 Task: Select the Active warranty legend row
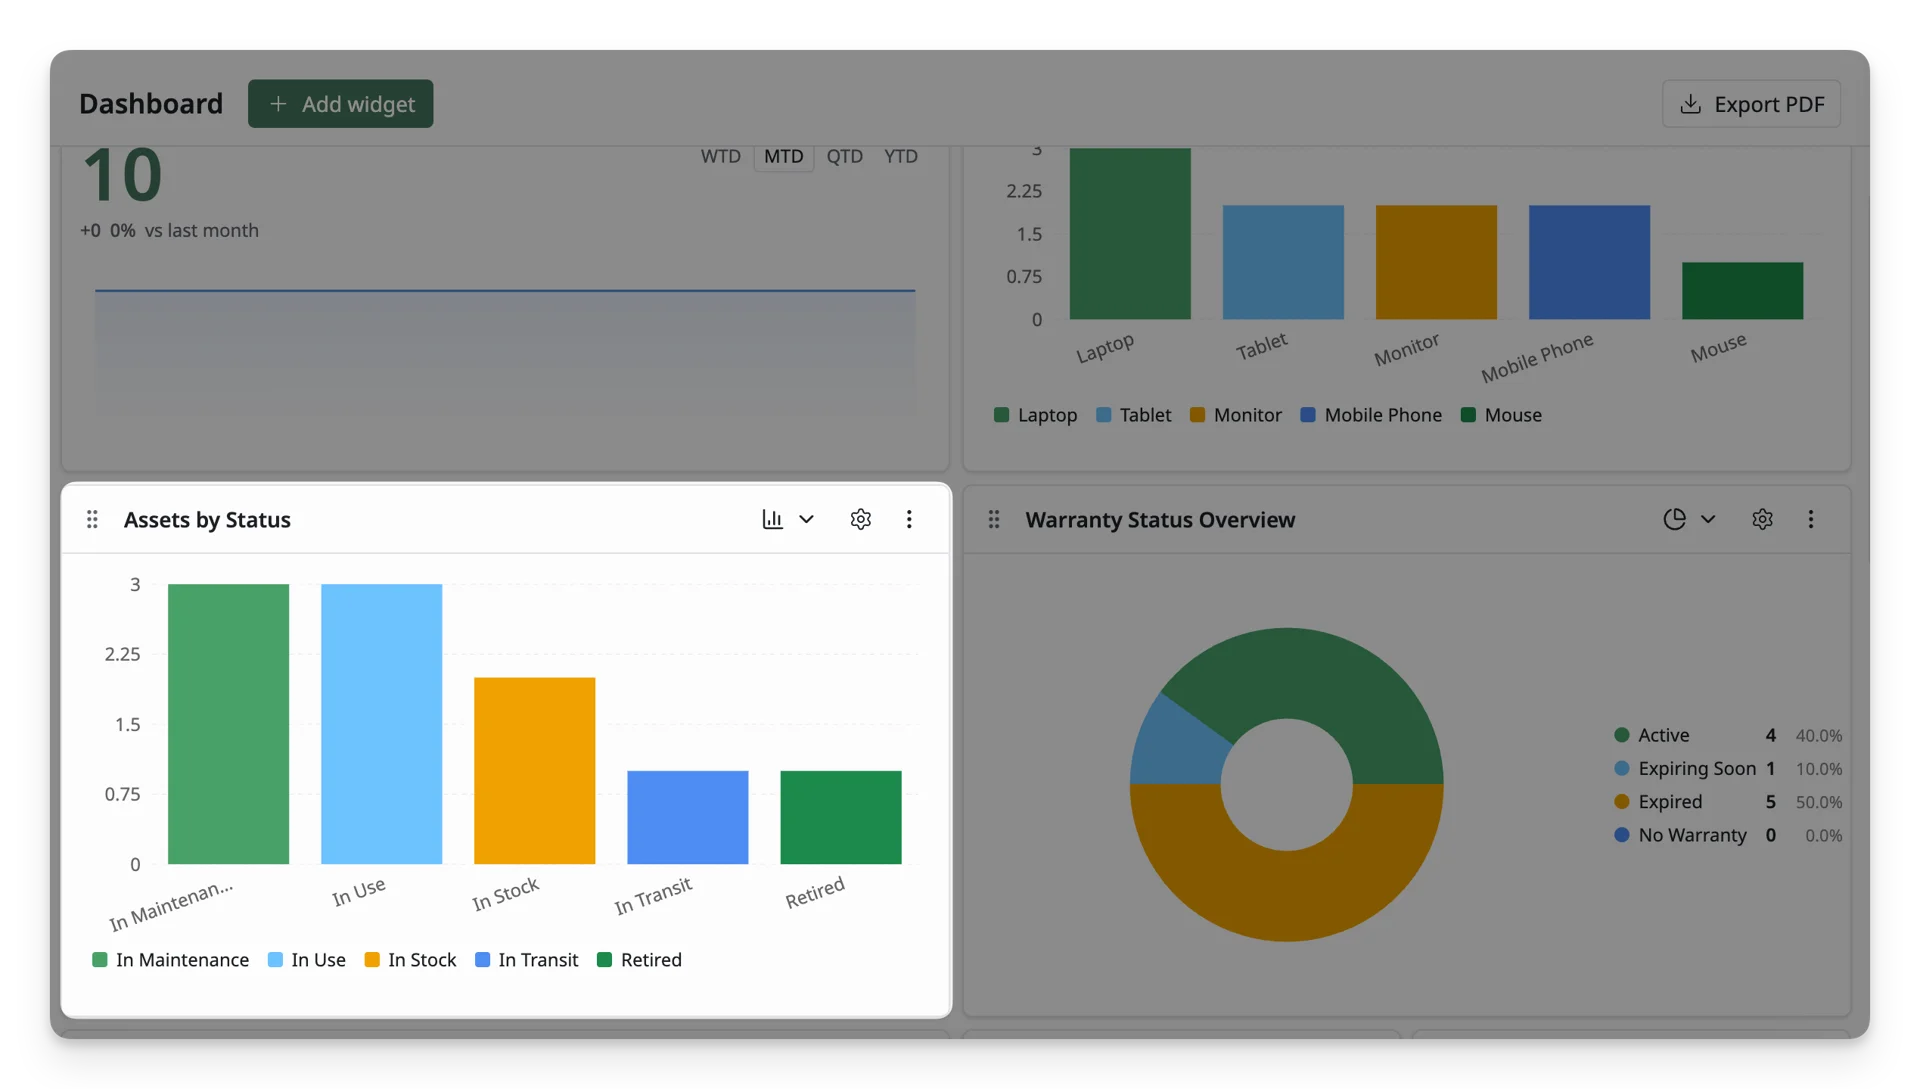tap(1727, 735)
